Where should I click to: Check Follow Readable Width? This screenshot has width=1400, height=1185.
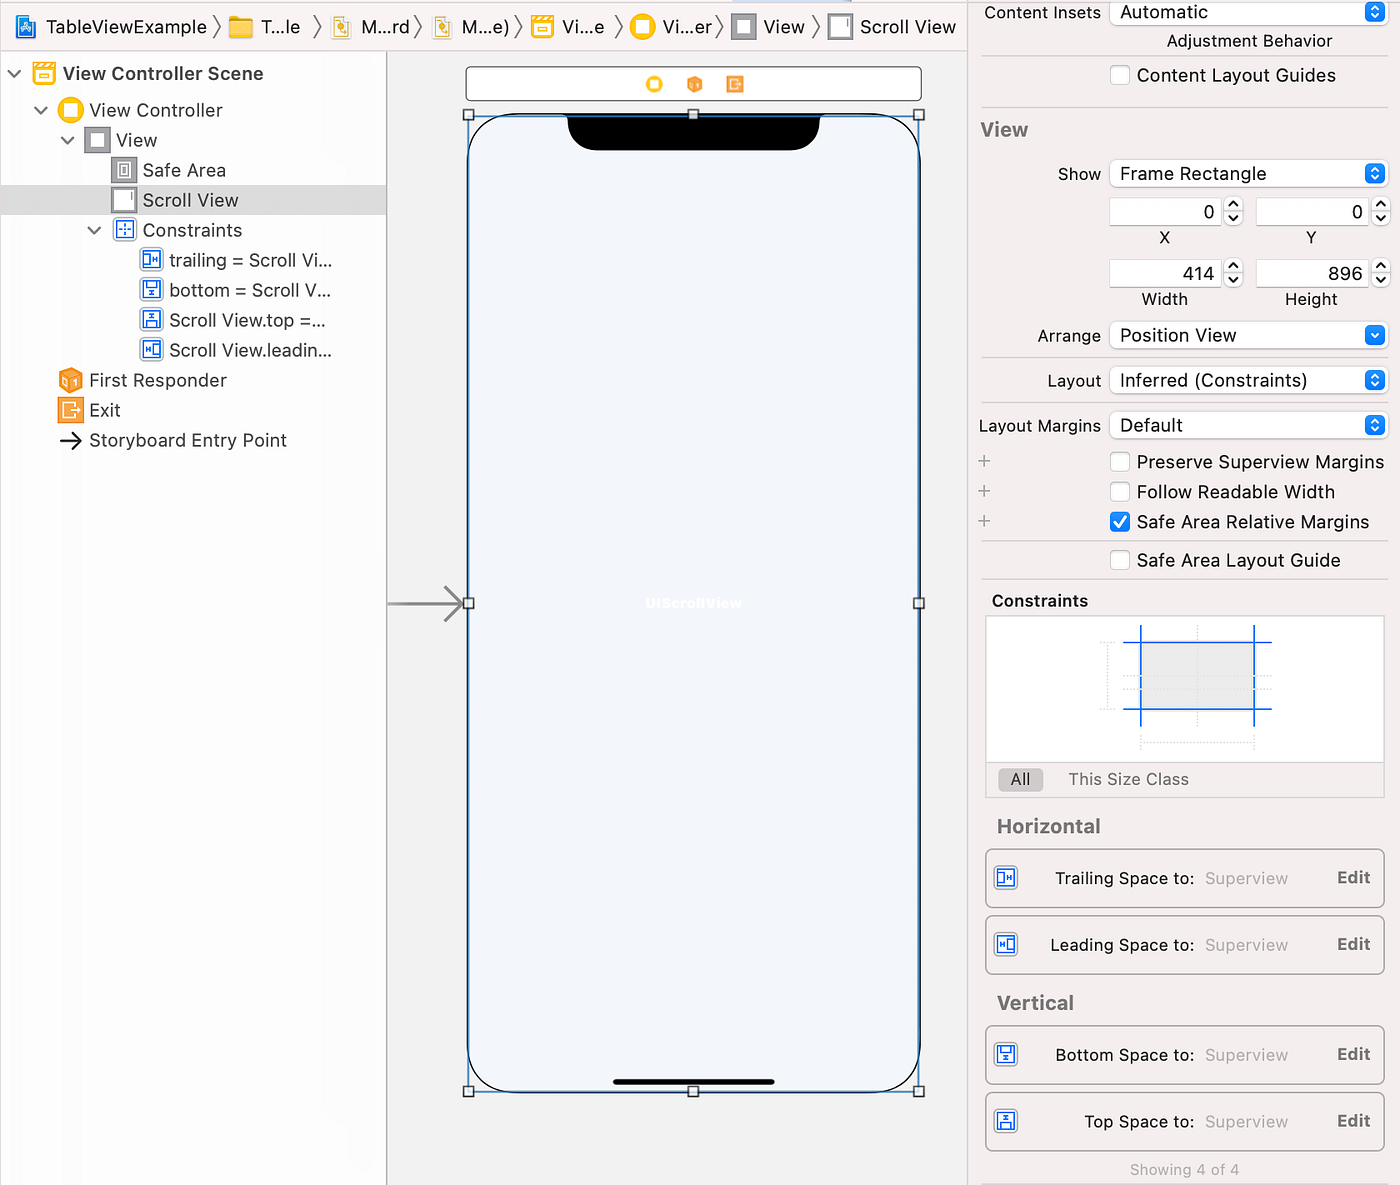pyautogui.click(x=1119, y=491)
